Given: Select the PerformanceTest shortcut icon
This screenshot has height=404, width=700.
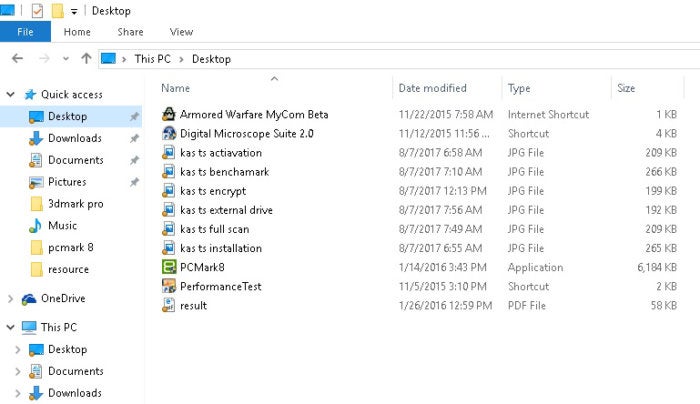Looking at the screenshot, I should 169,287.
